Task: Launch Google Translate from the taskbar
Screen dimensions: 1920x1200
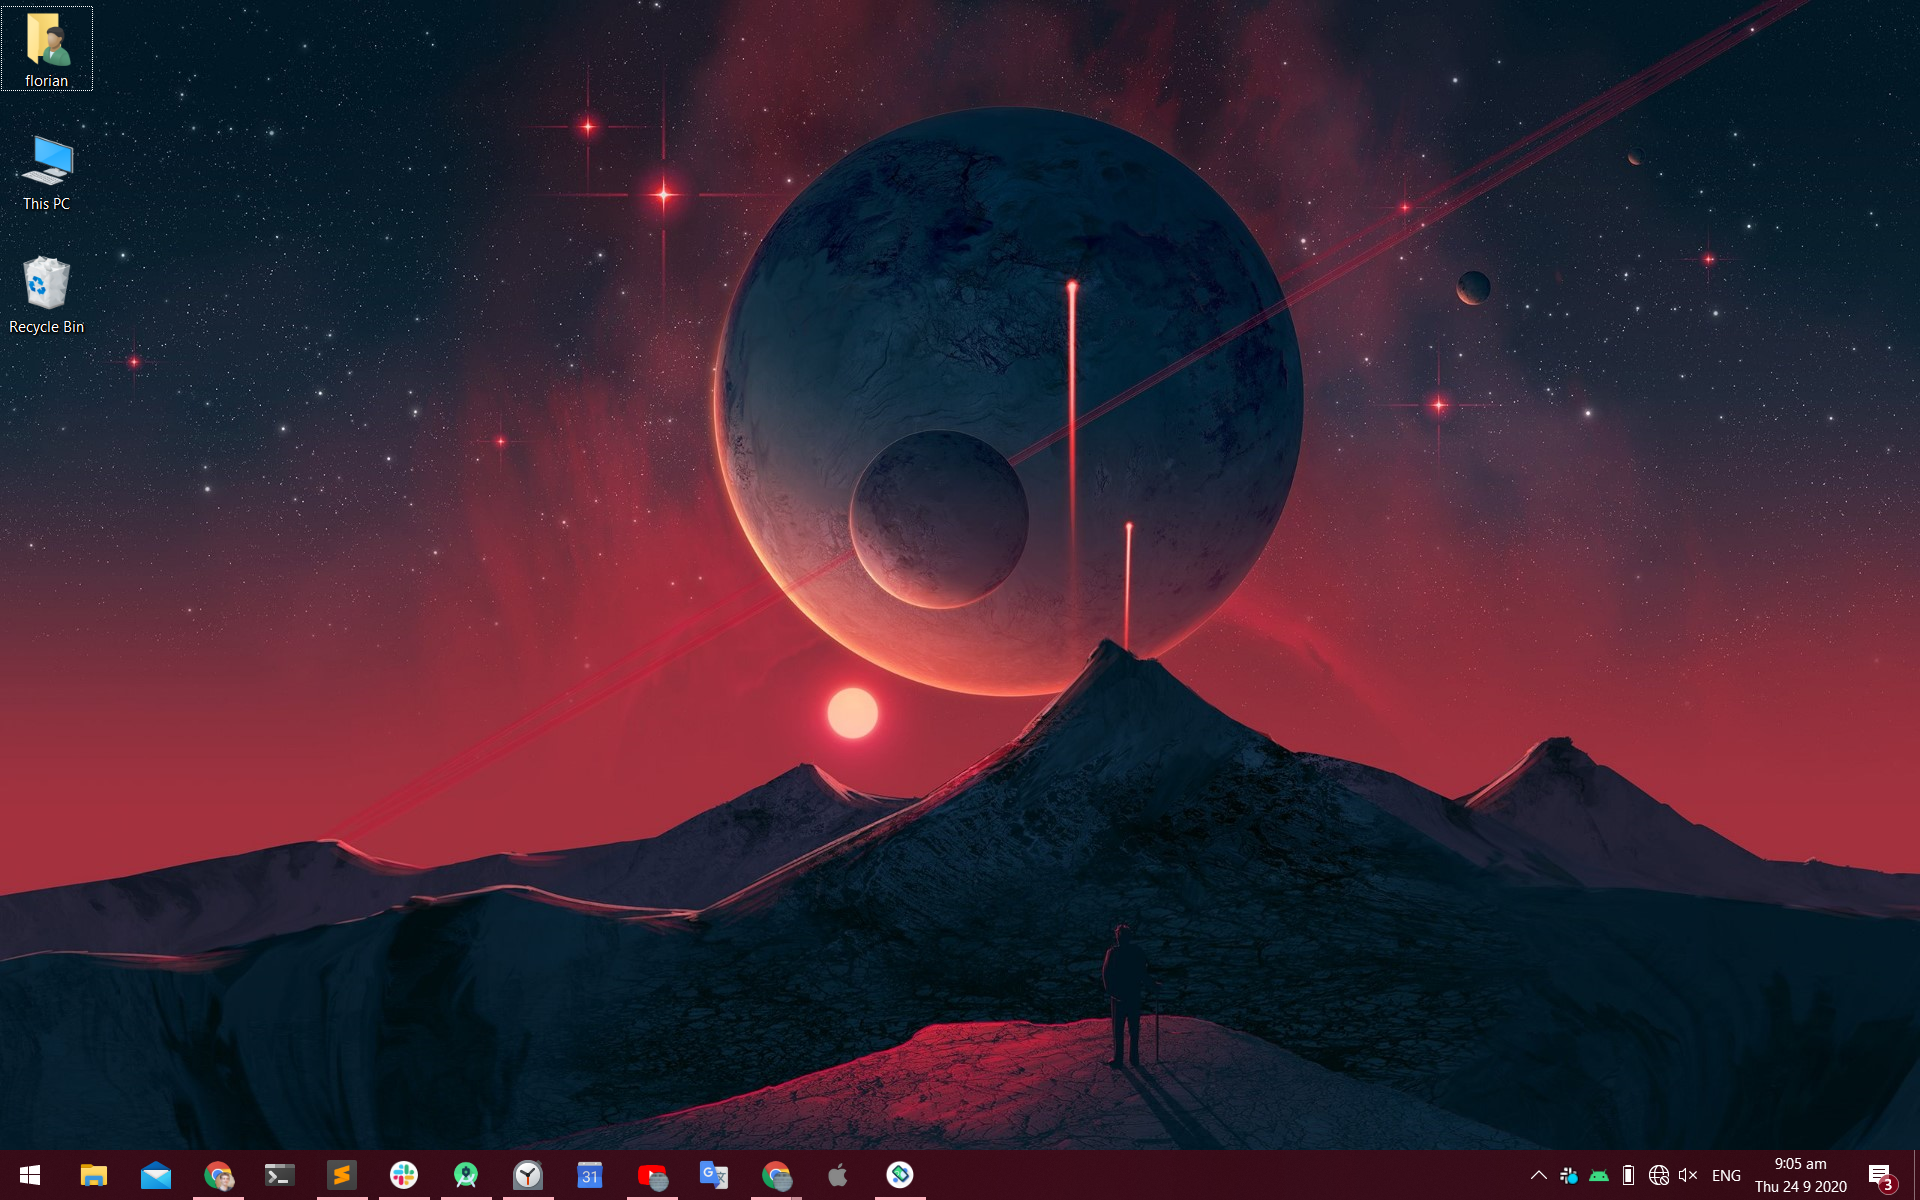Action: (x=714, y=1175)
